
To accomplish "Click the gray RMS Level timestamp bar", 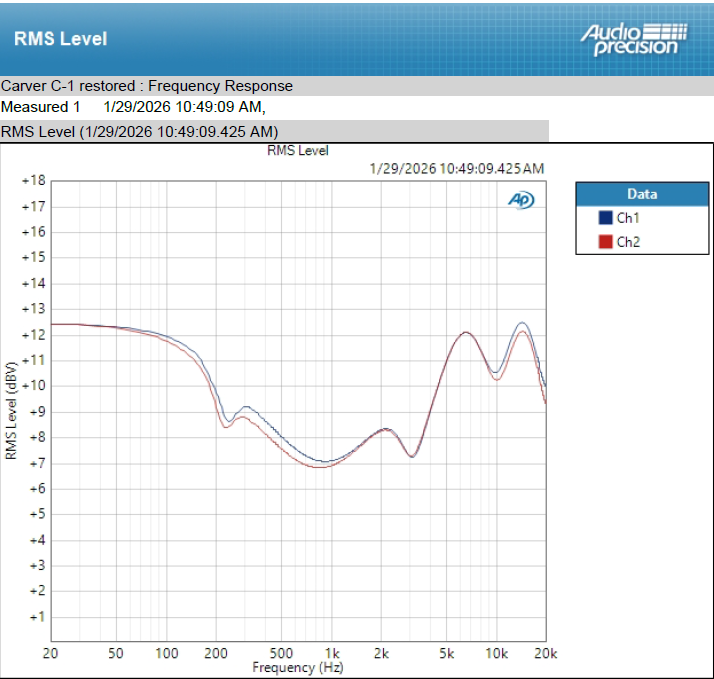I will (274, 132).
